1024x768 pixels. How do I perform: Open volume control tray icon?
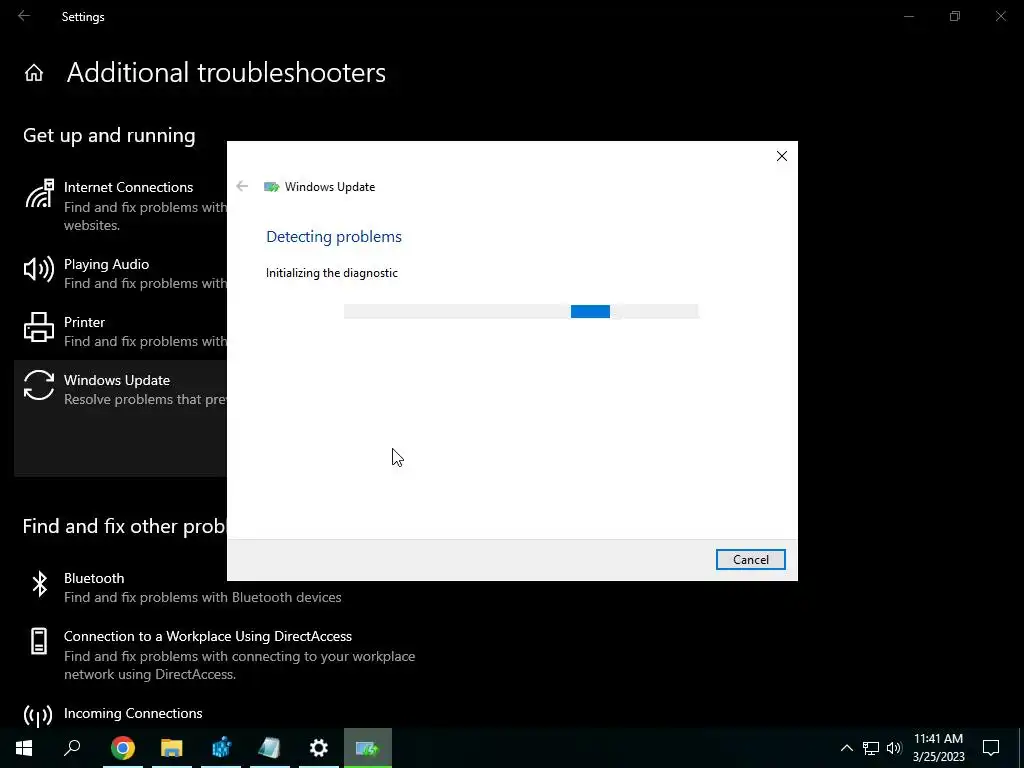pyautogui.click(x=894, y=748)
